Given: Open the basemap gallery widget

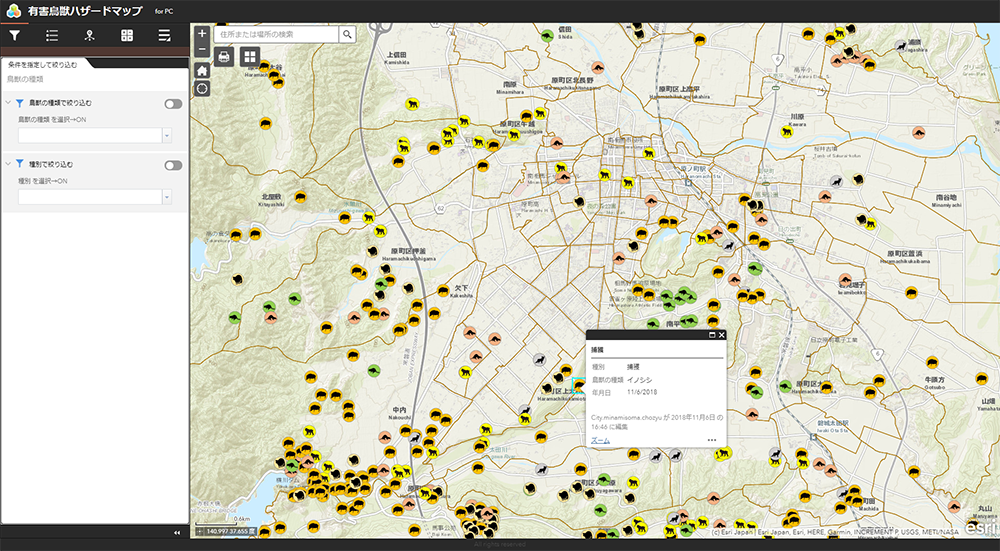Looking at the screenshot, I should (x=248, y=57).
